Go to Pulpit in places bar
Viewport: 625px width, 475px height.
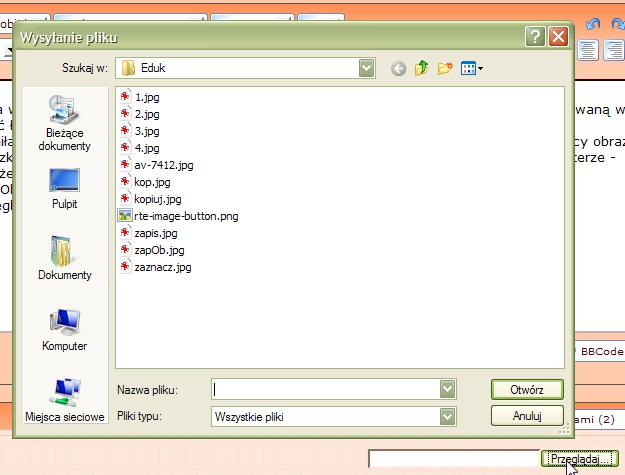(x=64, y=188)
